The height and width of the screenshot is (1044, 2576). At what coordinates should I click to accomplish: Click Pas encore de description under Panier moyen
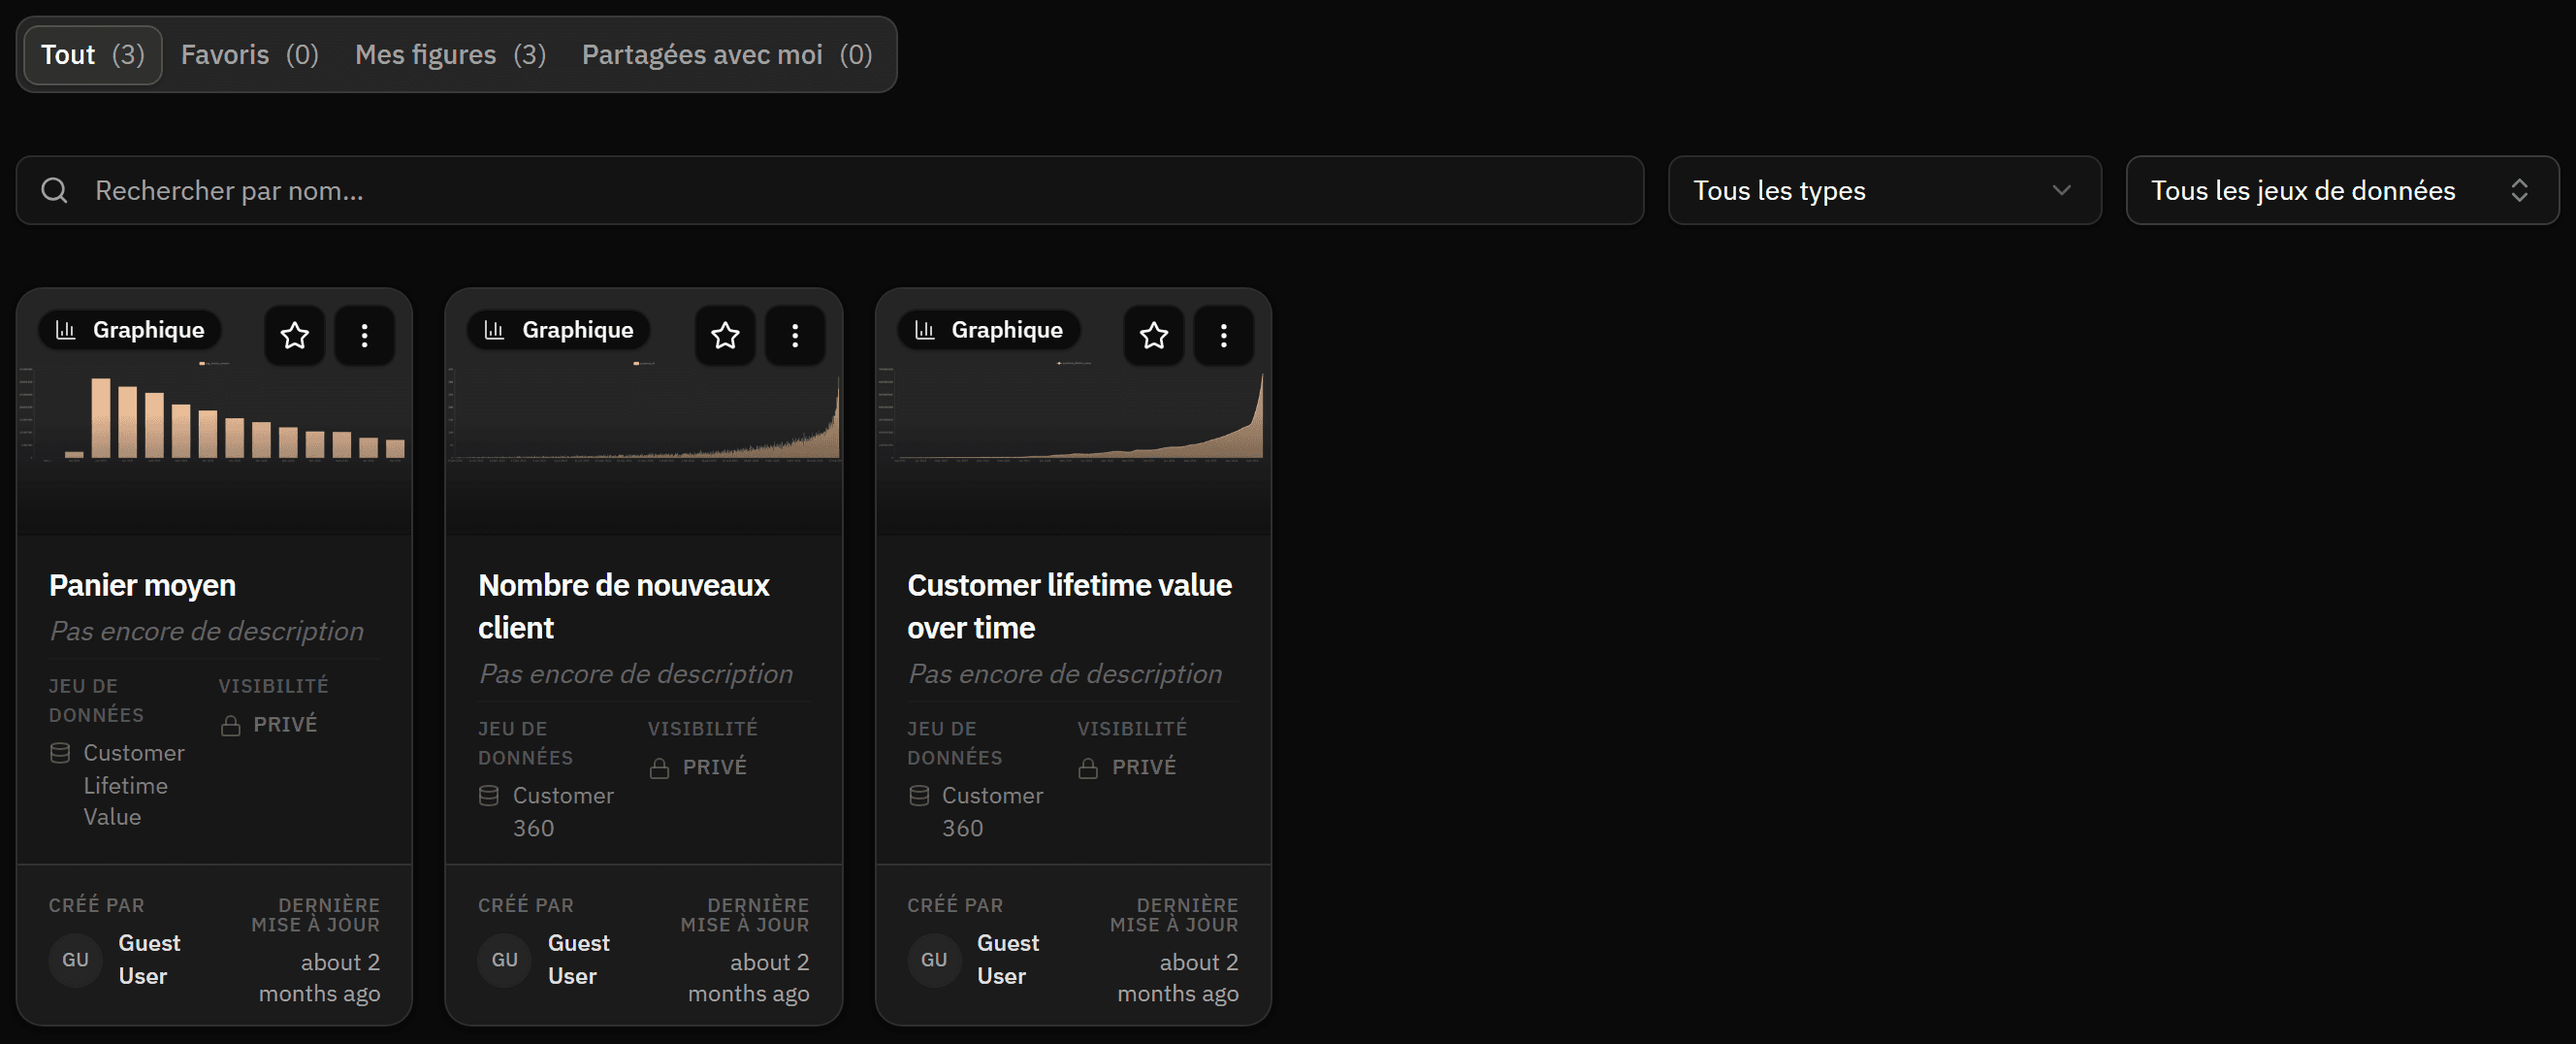[x=207, y=631]
